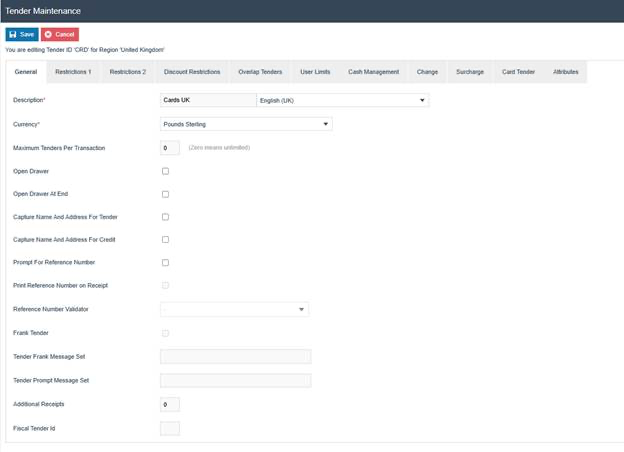
Task: Select the Surcharge tab
Action: click(x=469, y=72)
